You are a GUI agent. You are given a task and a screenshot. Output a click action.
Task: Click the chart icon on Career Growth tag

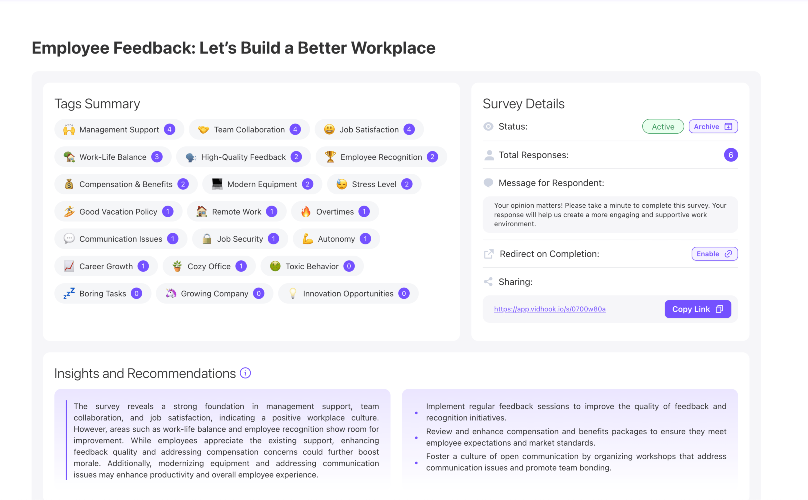(69, 266)
